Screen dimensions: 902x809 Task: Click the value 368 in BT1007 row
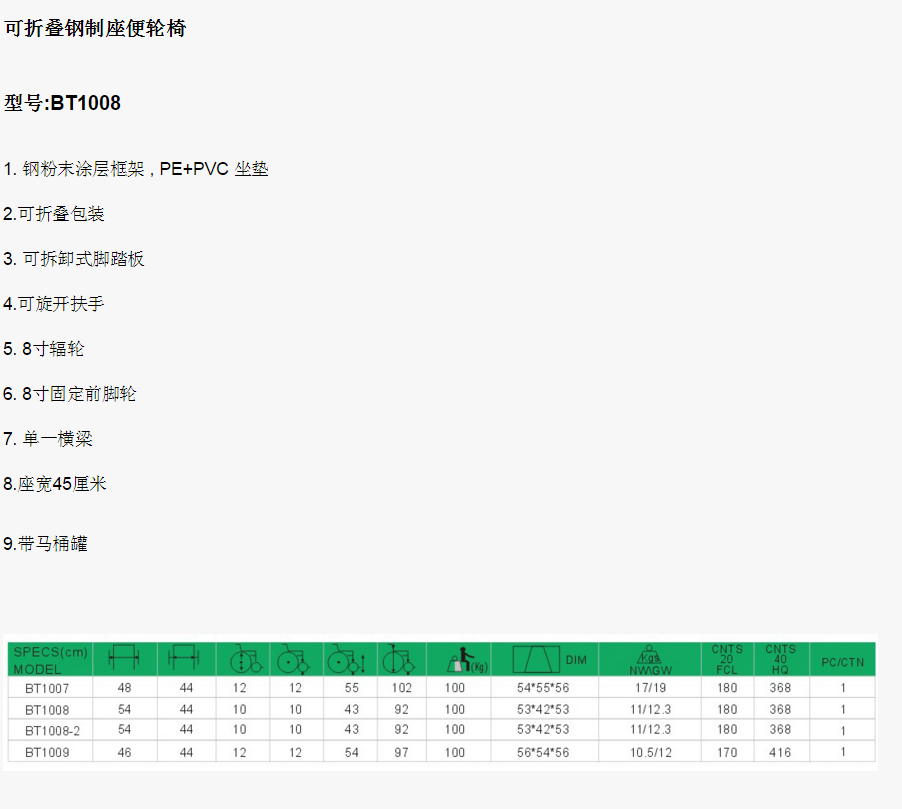click(780, 688)
